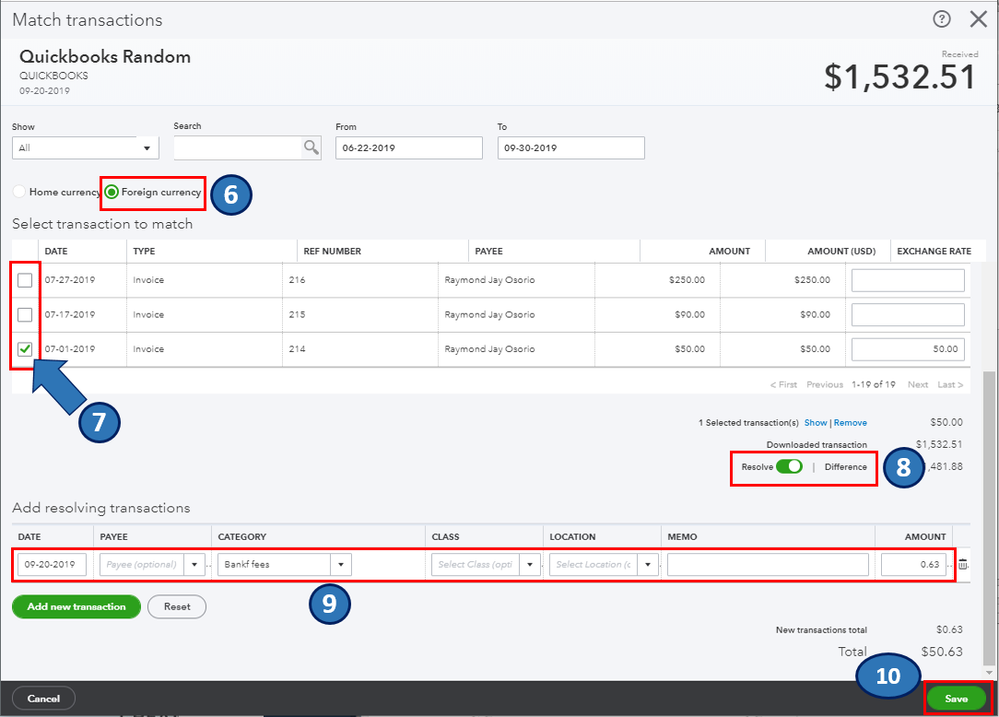Click the Reset button
This screenshot has height=717, width=999.
point(177,607)
